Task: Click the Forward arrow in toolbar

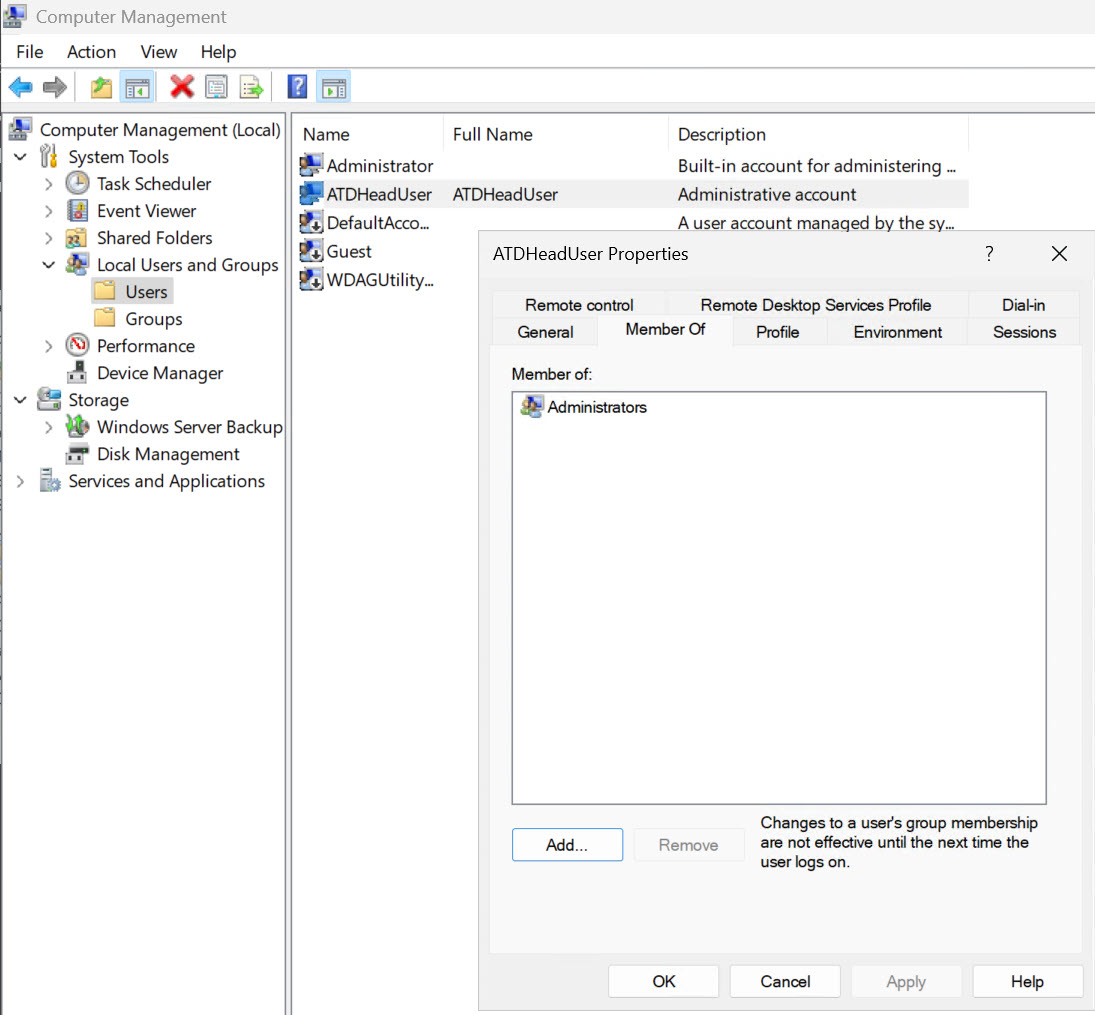Action: (54, 87)
